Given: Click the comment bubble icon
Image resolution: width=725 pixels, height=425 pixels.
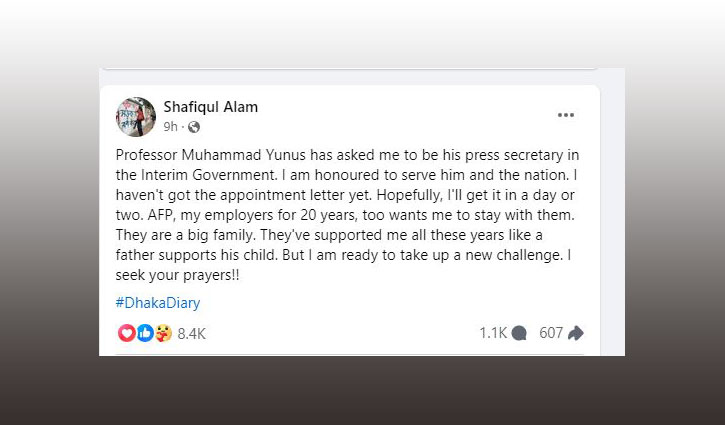Looking at the screenshot, I should [519, 333].
